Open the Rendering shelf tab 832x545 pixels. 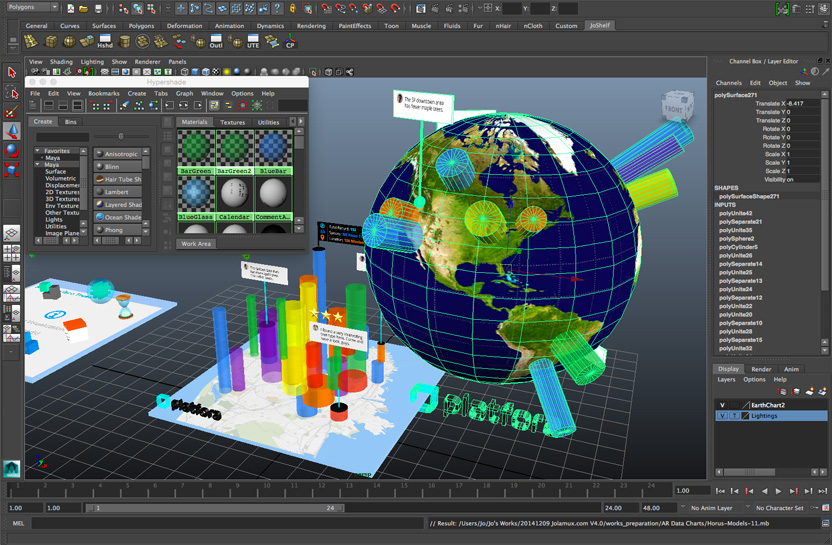pos(311,26)
